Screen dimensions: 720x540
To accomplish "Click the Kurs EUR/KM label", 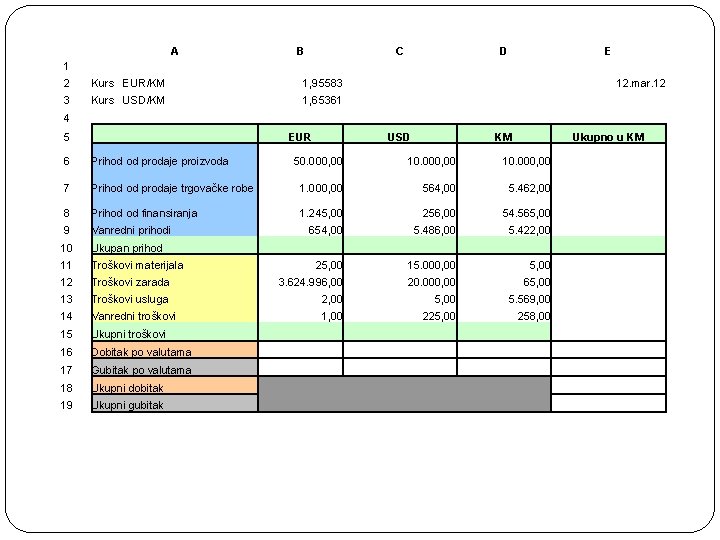I will tap(128, 83).
